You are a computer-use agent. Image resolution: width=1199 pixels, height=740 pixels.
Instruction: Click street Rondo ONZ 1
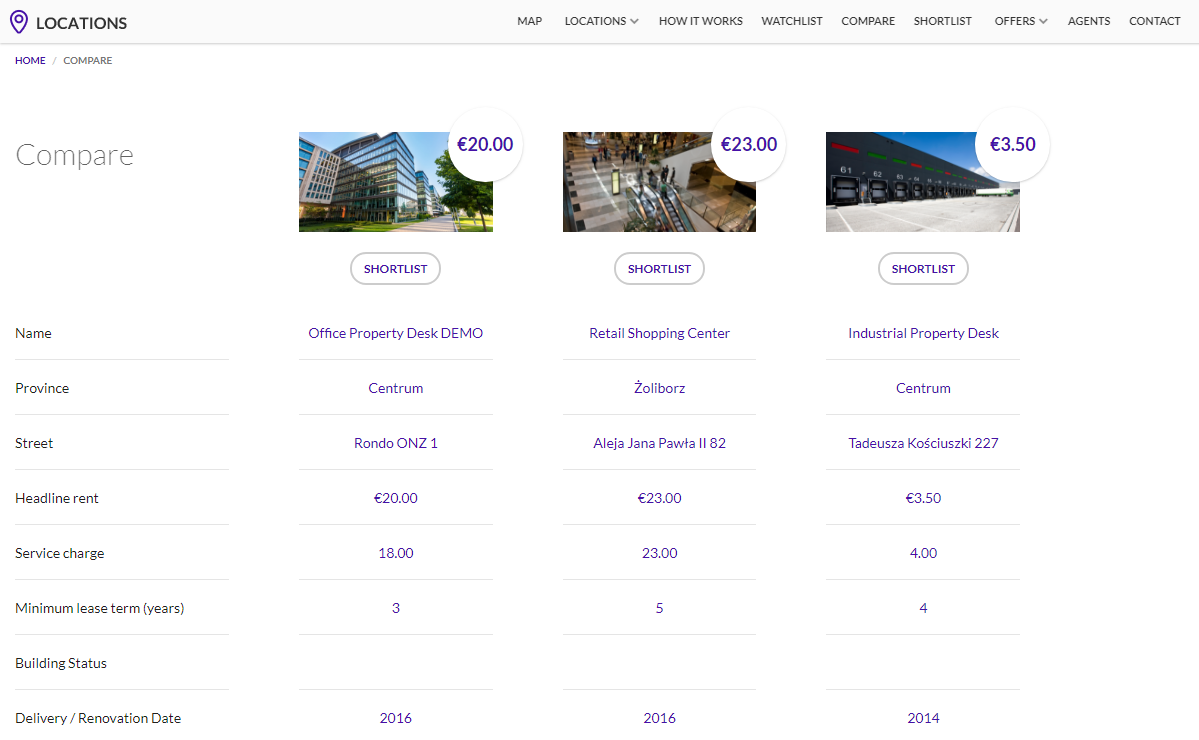pos(395,443)
